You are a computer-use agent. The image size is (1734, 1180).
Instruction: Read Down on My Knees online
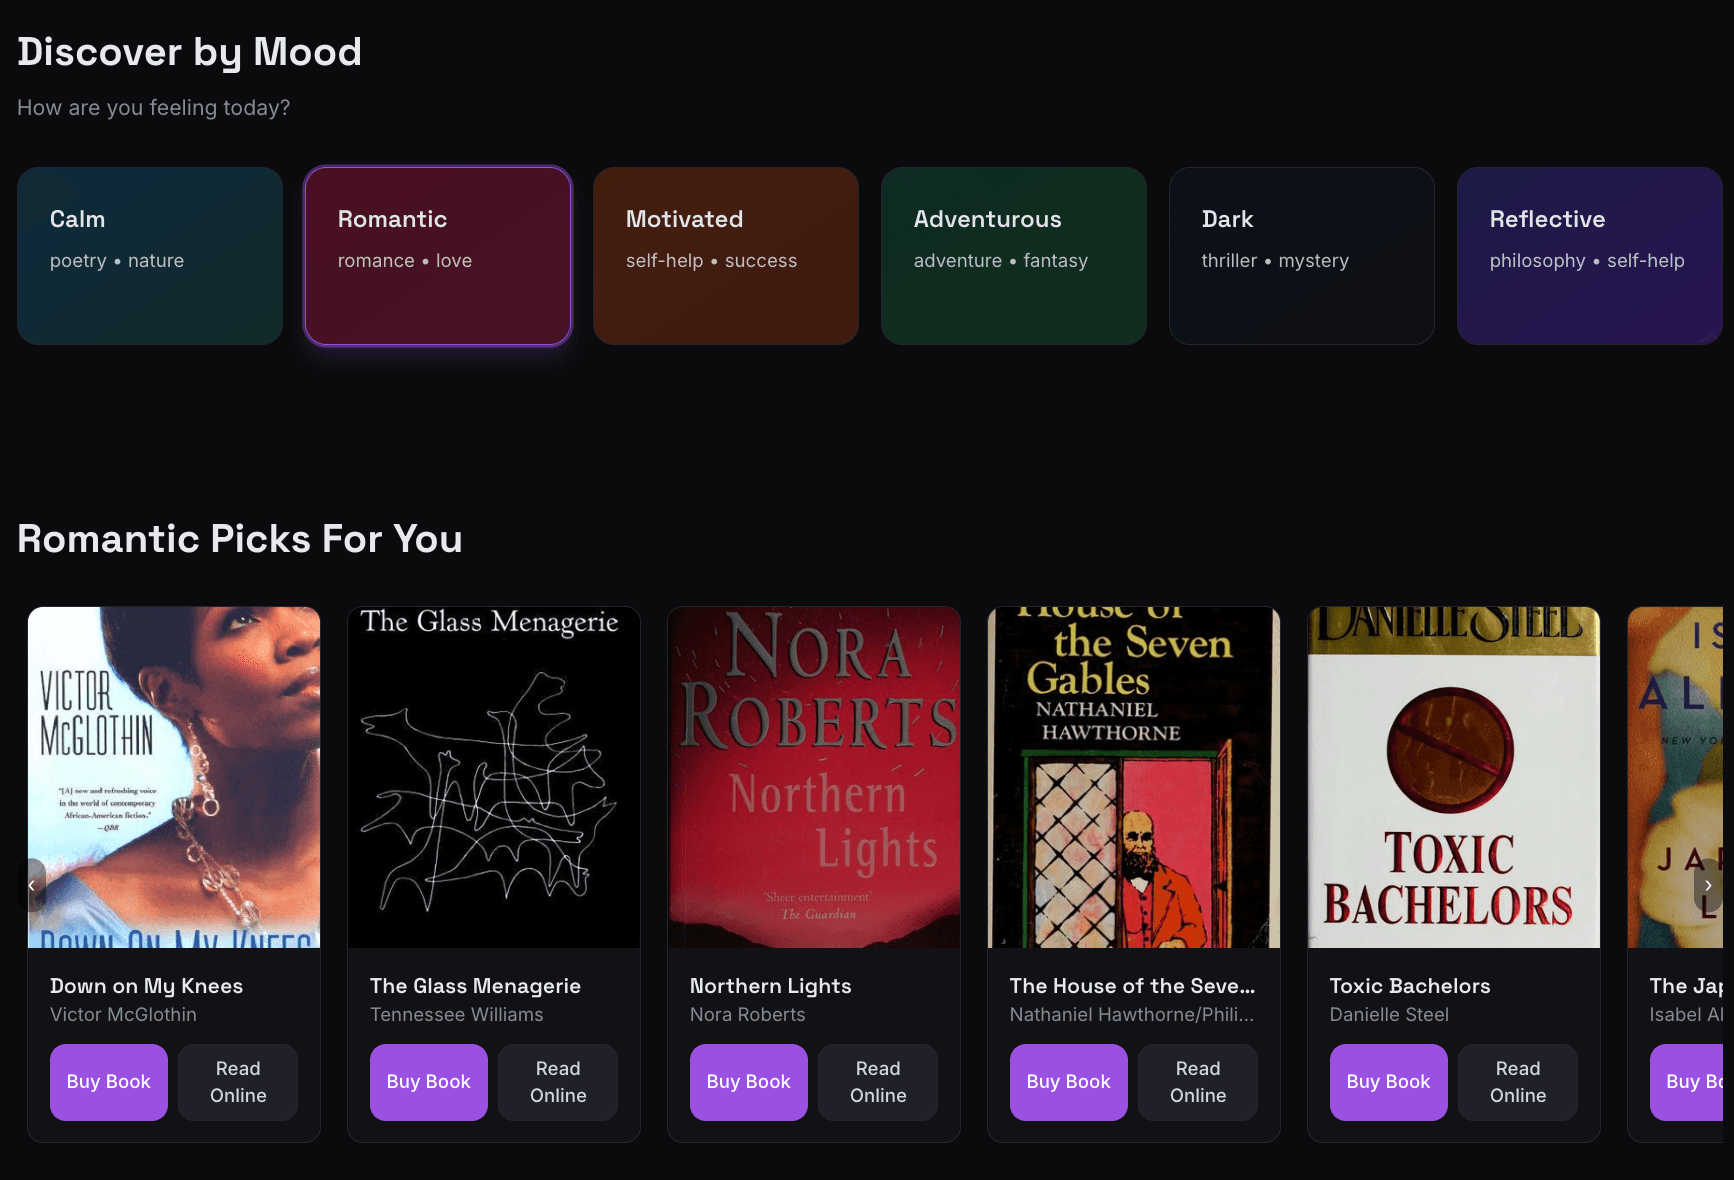(x=237, y=1081)
